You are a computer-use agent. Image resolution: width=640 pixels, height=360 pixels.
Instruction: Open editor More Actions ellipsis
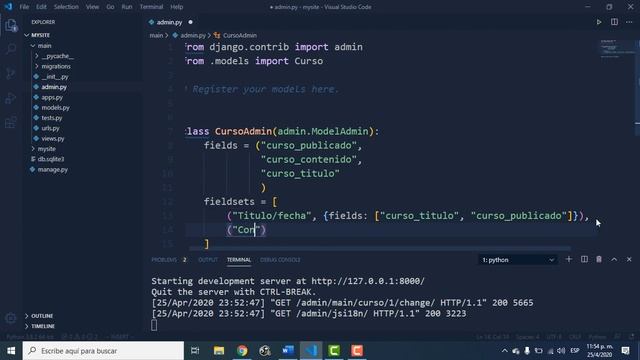[x=629, y=22]
